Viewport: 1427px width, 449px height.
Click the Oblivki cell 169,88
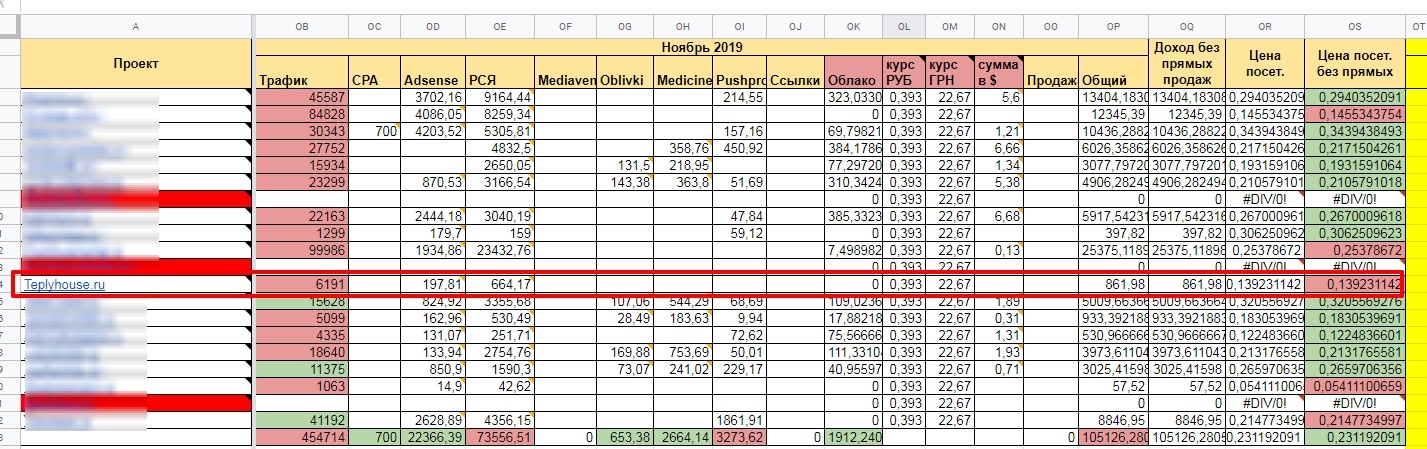point(624,351)
